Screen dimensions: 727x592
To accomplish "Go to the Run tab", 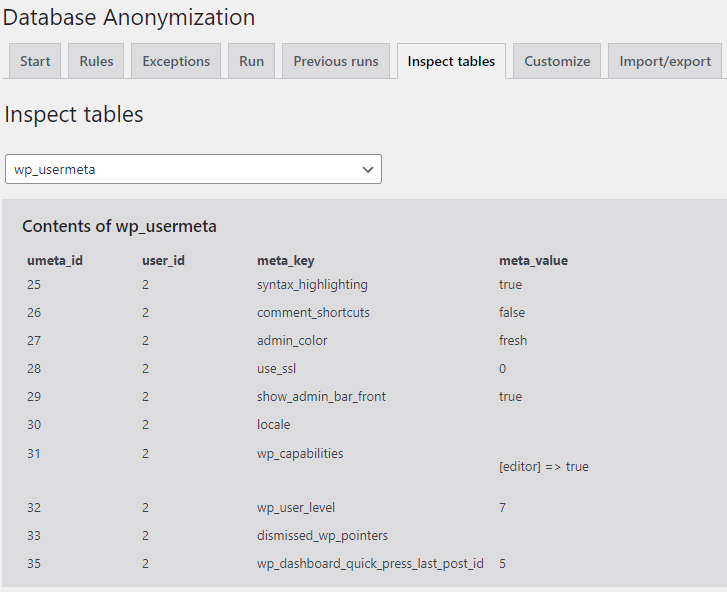I will 251,61.
